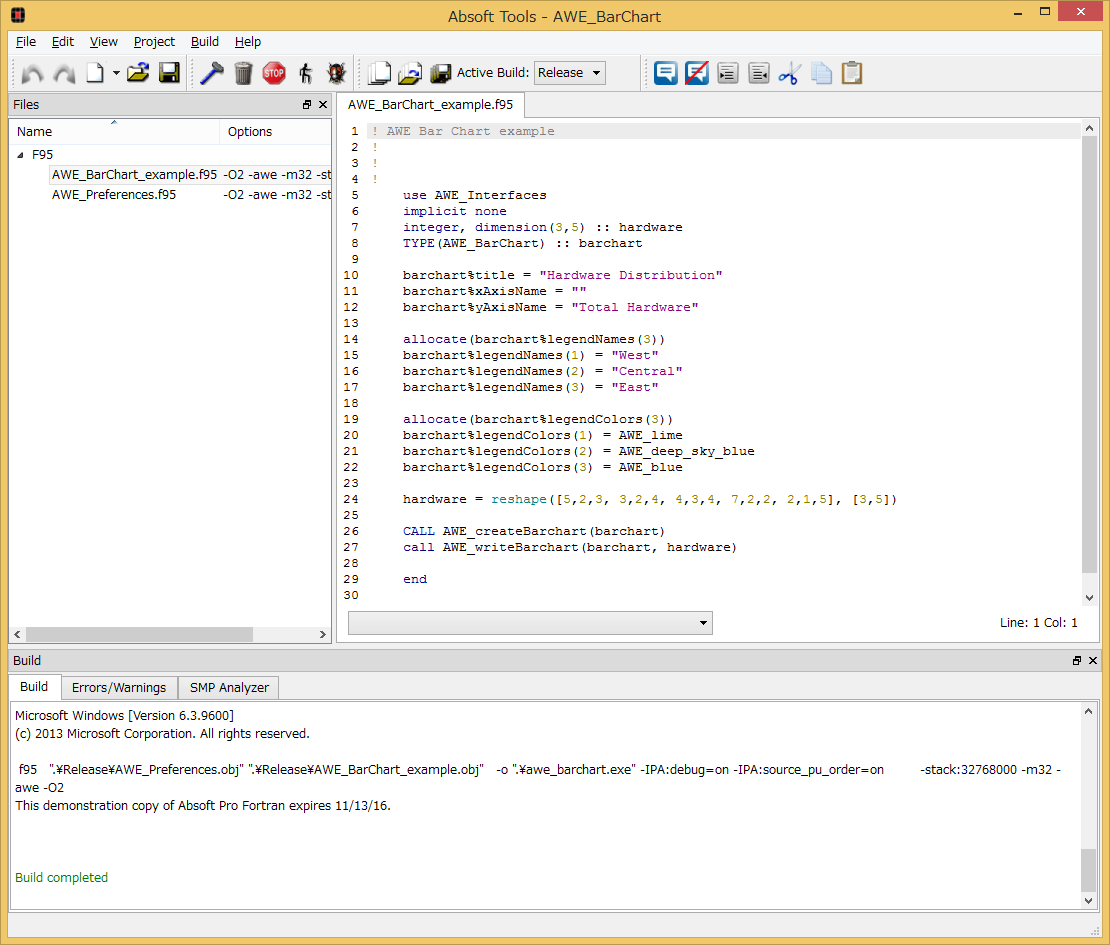Viewport: 1110px width, 945px height.
Task: Launch the debugger with the bug icon
Action: click(x=336, y=73)
